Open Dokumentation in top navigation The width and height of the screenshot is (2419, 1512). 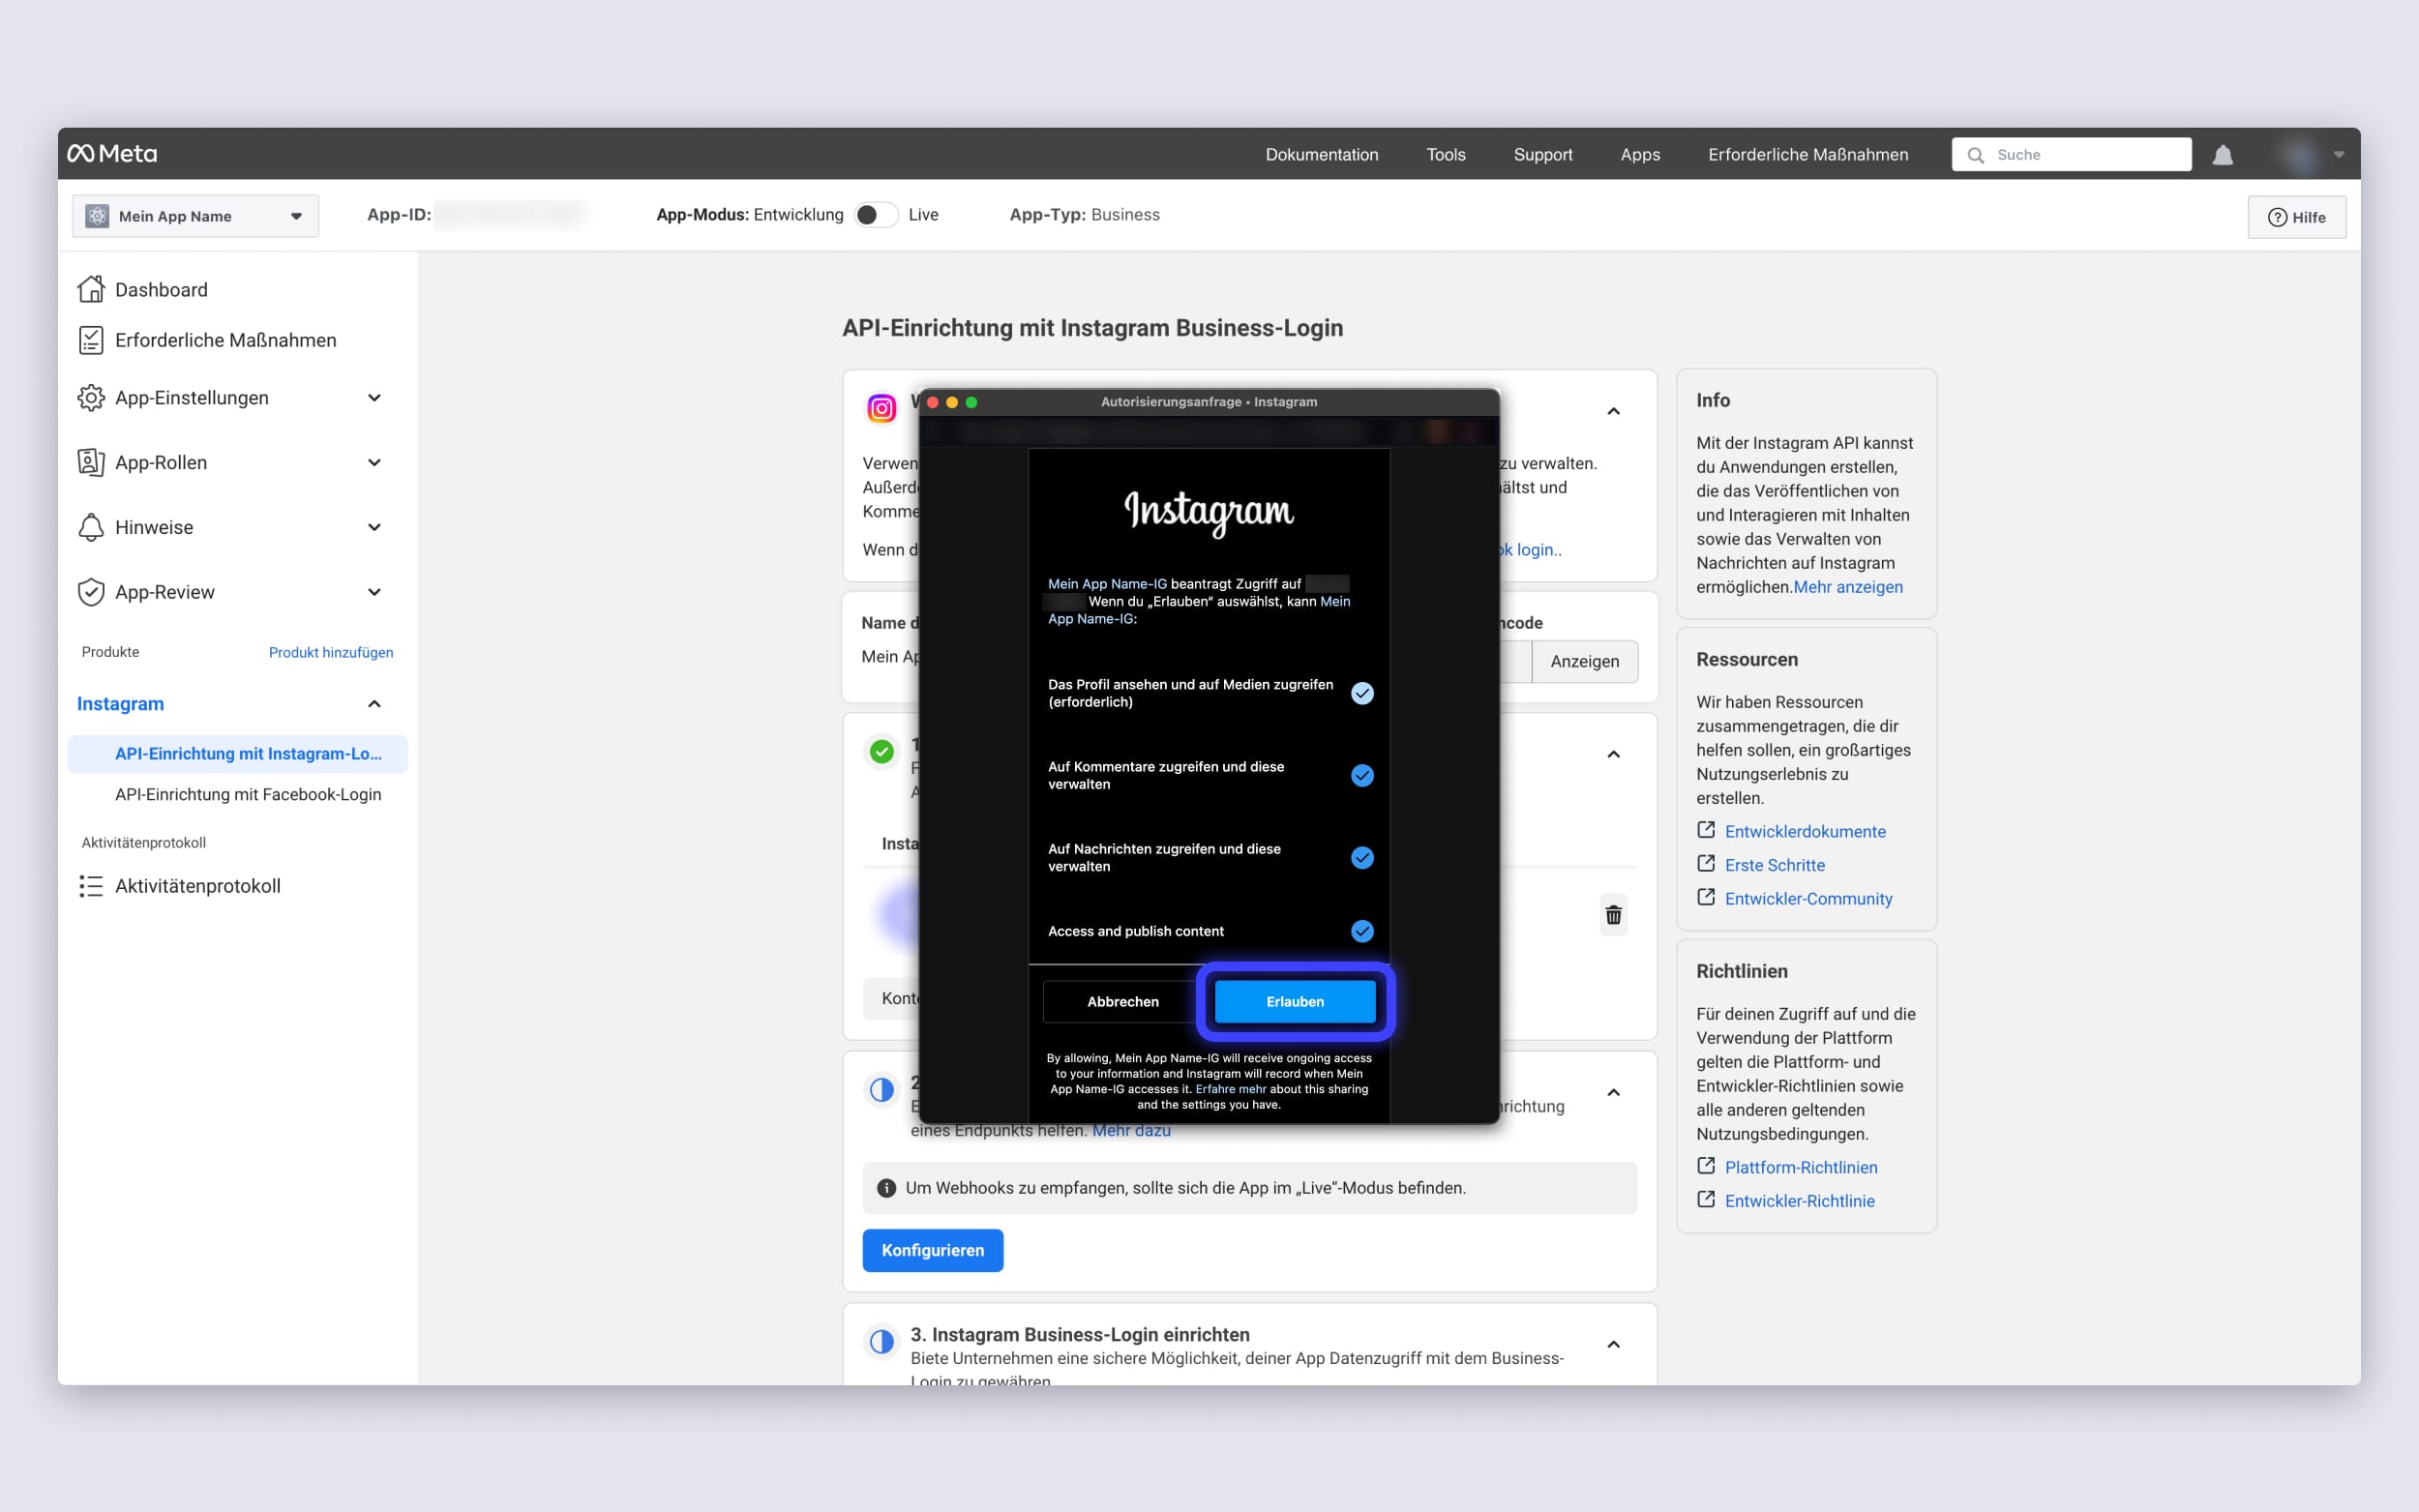click(1321, 155)
